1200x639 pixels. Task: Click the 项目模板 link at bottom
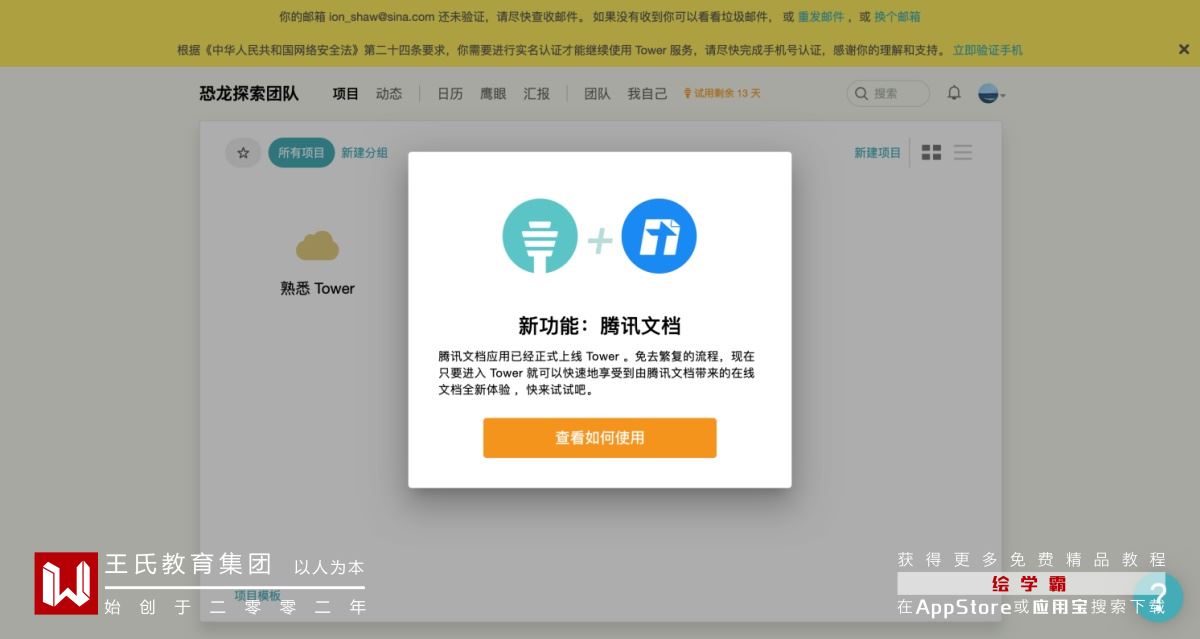coord(257,596)
